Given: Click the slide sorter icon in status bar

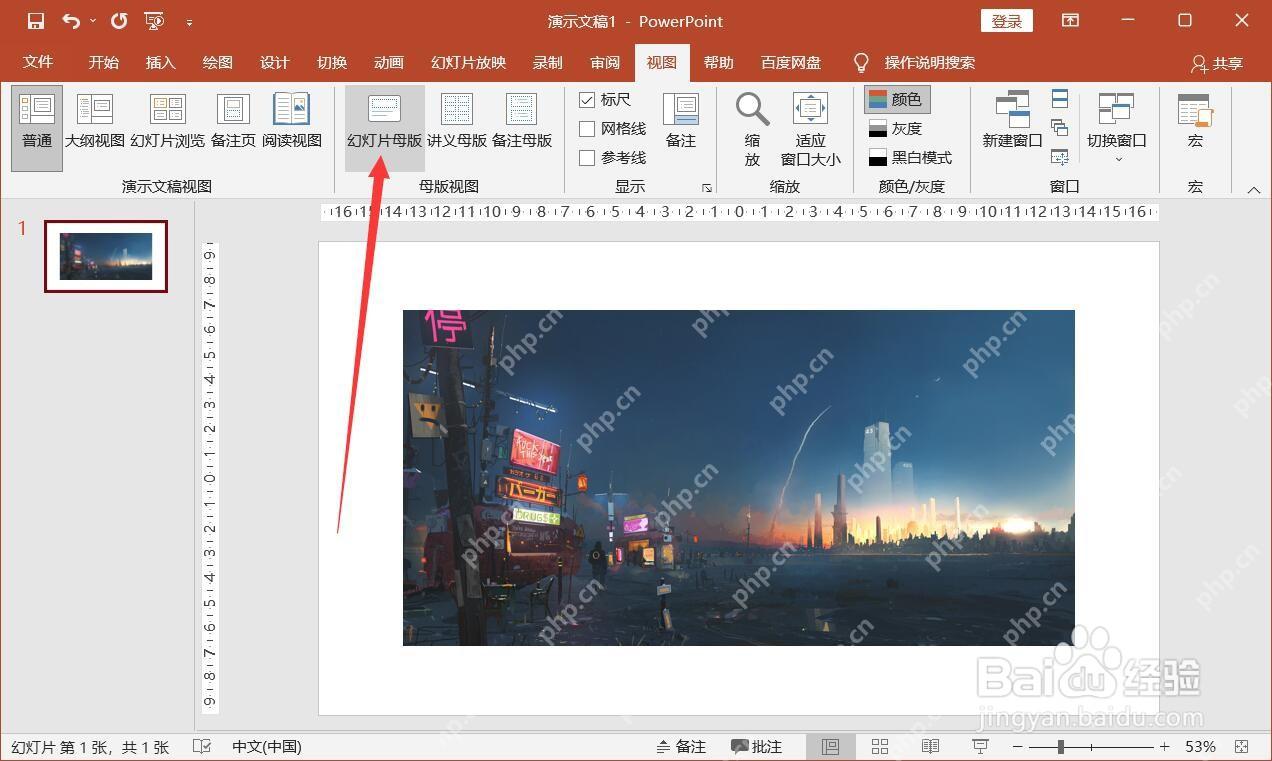Looking at the screenshot, I should click(880, 746).
